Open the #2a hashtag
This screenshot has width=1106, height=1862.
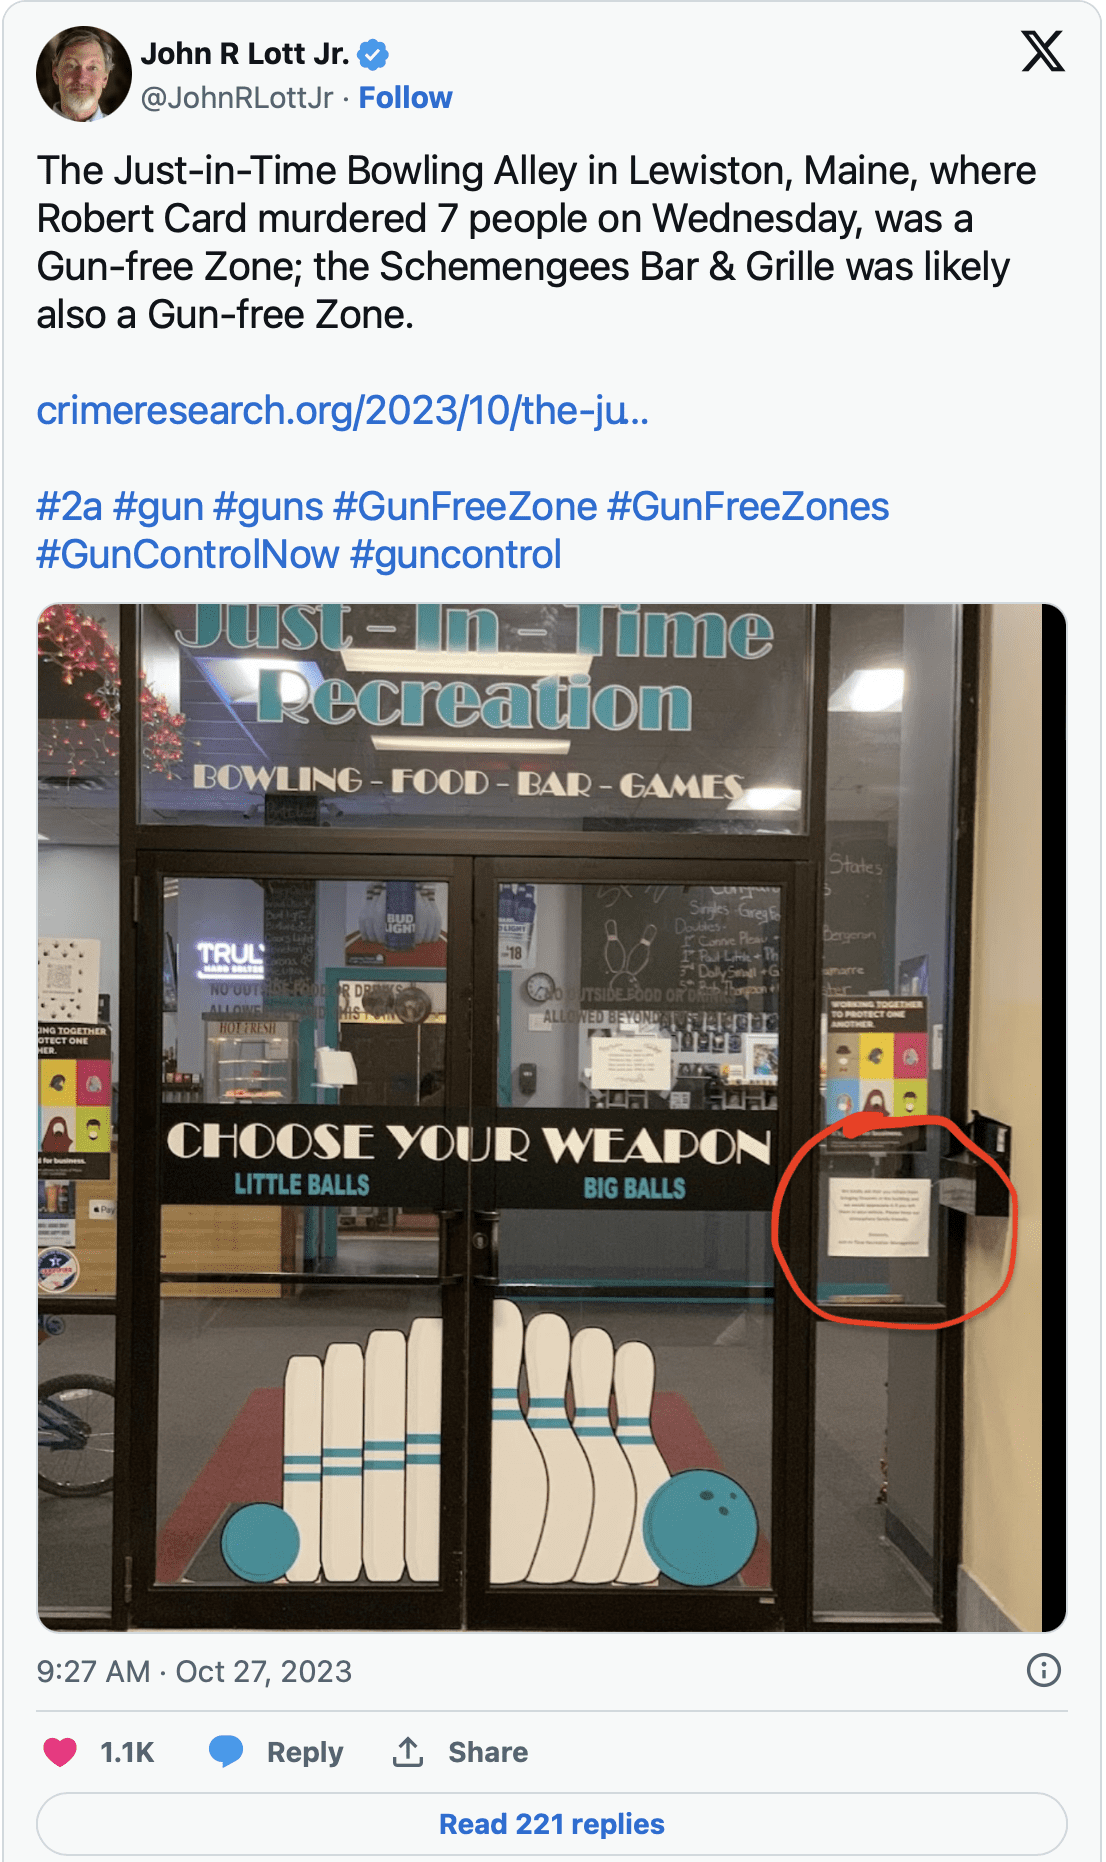point(70,507)
